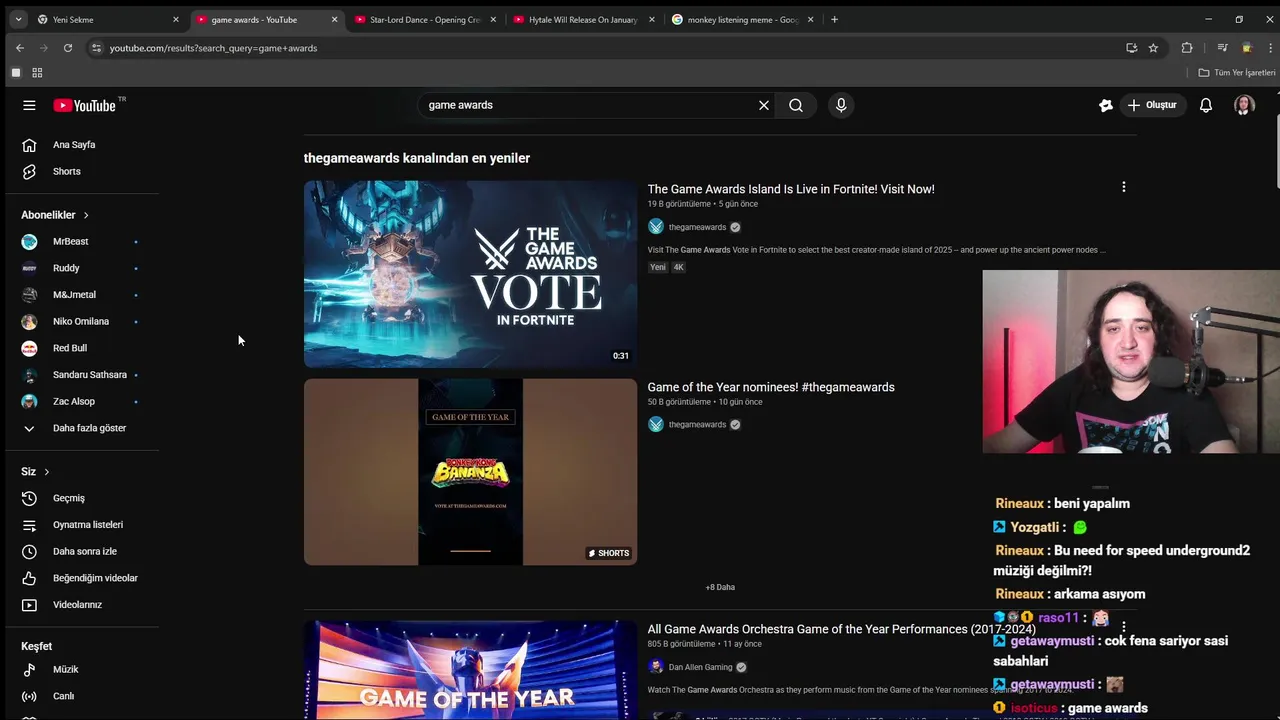The width and height of the screenshot is (1280, 720).
Task: Open Chrome three-dot menu
Action: pyautogui.click(x=1270, y=48)
